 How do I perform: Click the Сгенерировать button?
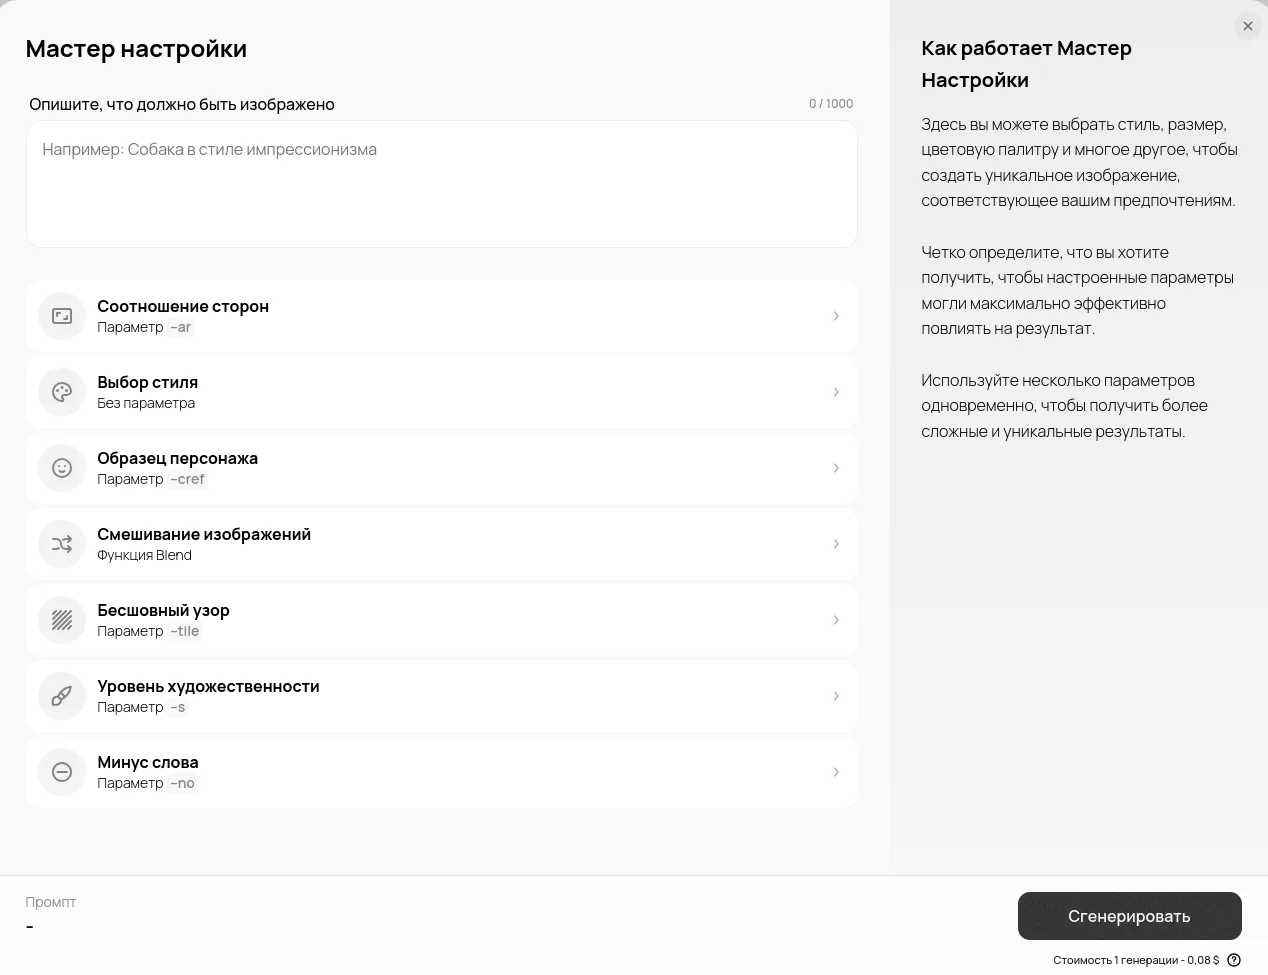coord(1129,916)
